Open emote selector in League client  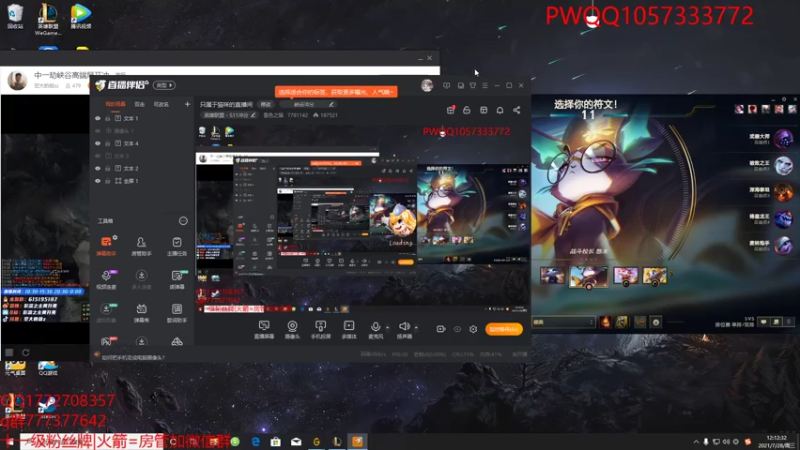[656, 321]
